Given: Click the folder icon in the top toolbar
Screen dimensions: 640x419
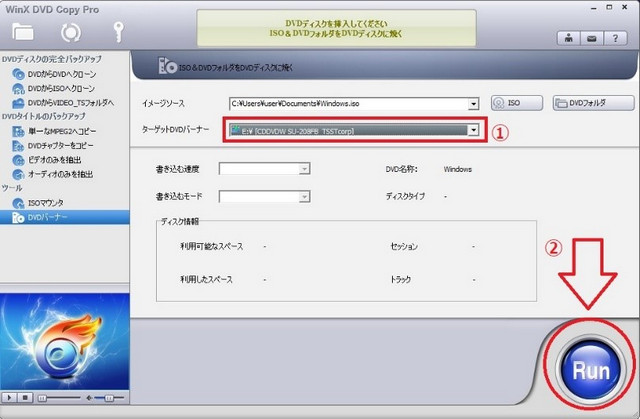Looking at the screenshot, I should pyautogui.click(x=22, y=32).
